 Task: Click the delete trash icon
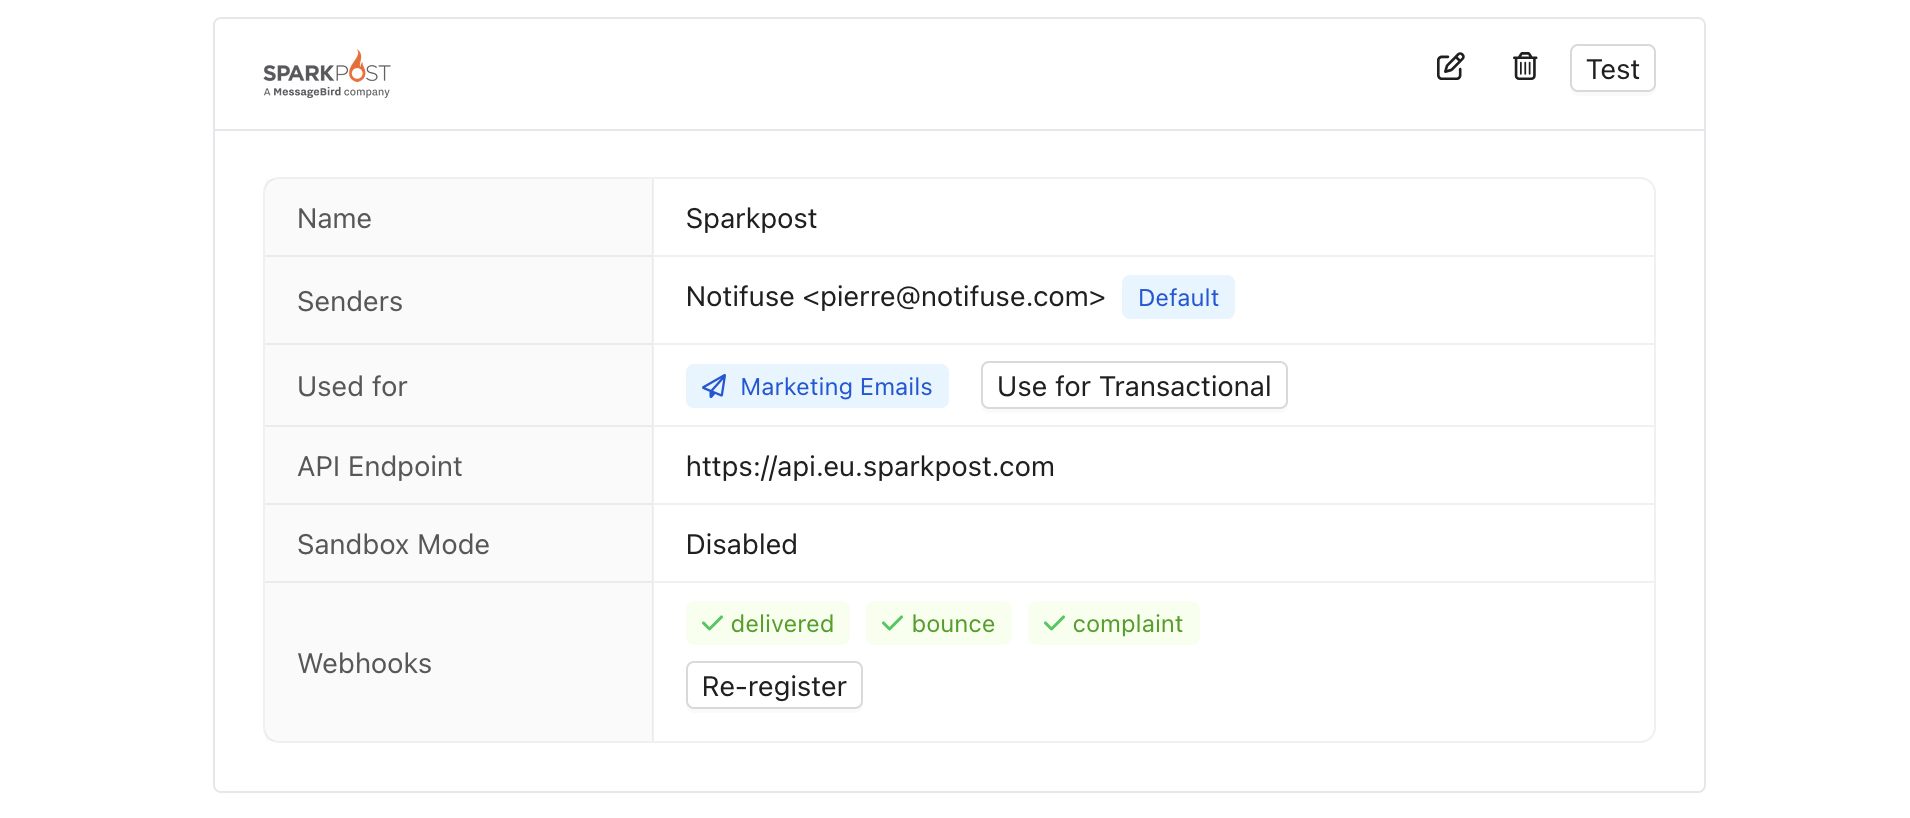[x=1524, y=67]
